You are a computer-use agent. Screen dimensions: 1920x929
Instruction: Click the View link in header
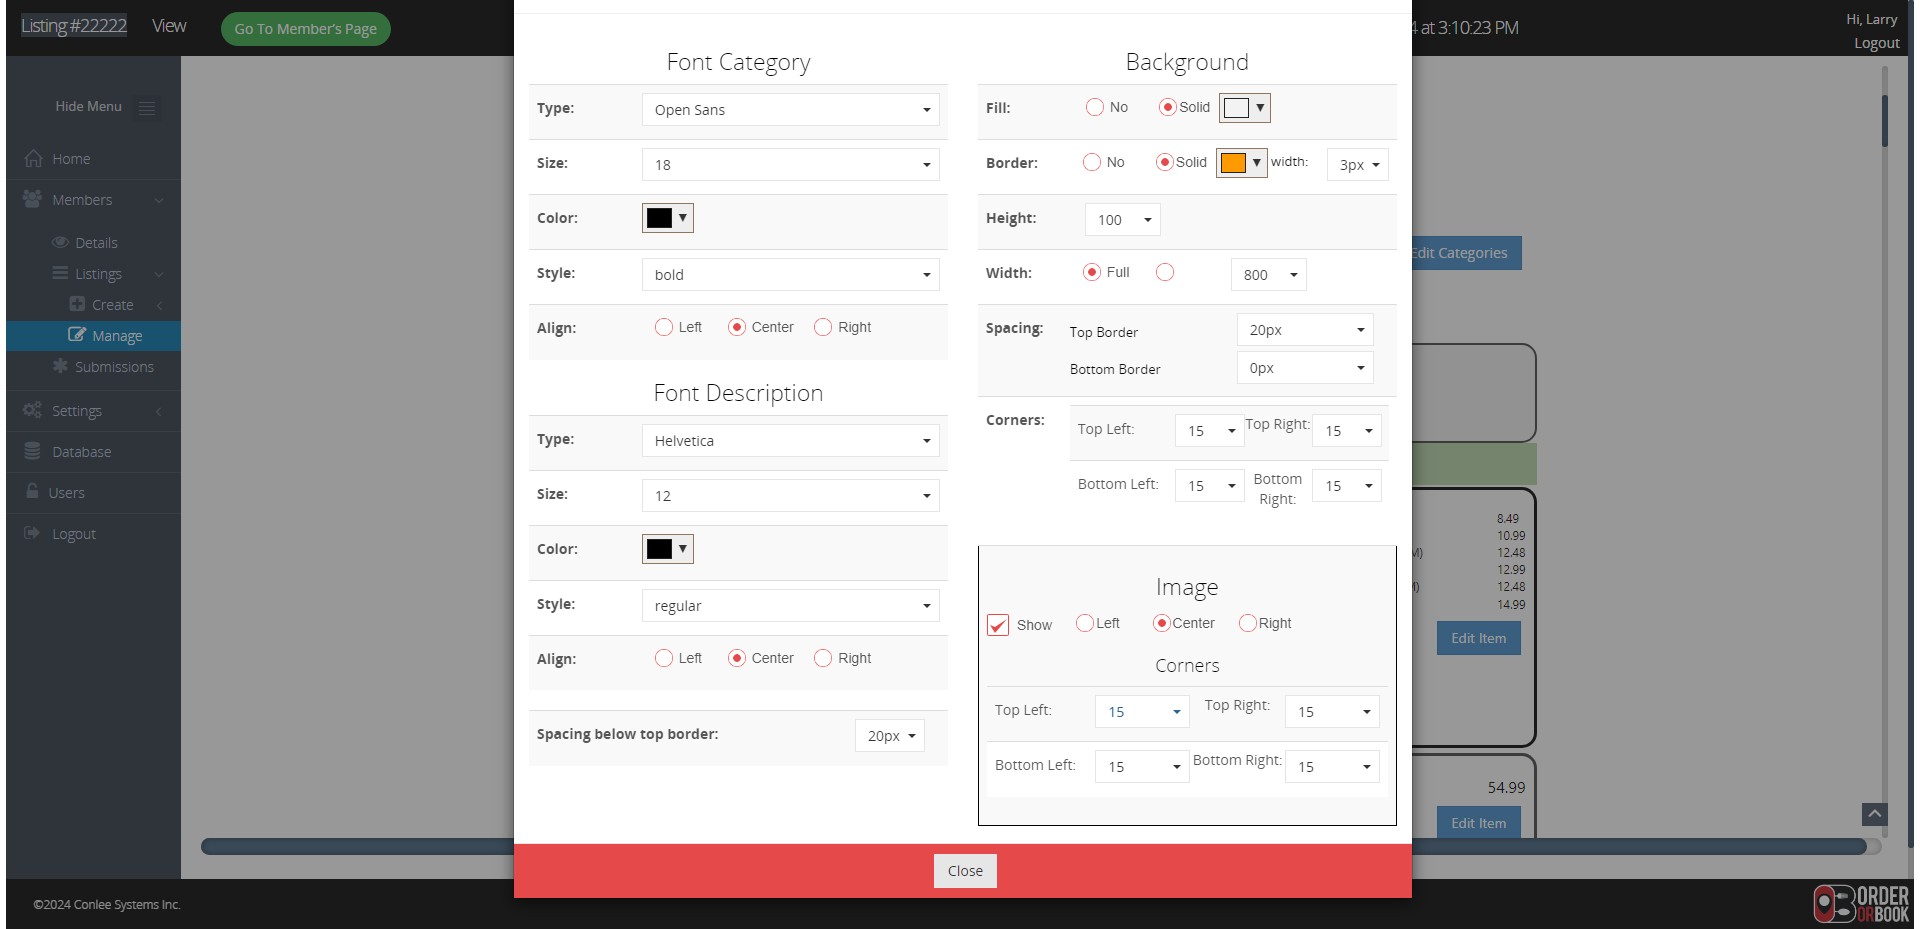coord(169,26)
